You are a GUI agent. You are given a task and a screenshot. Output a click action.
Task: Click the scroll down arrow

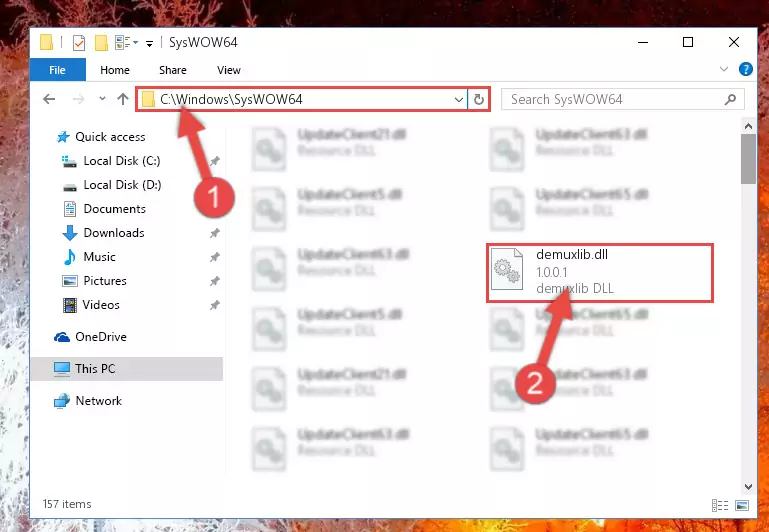click(748, 486)
